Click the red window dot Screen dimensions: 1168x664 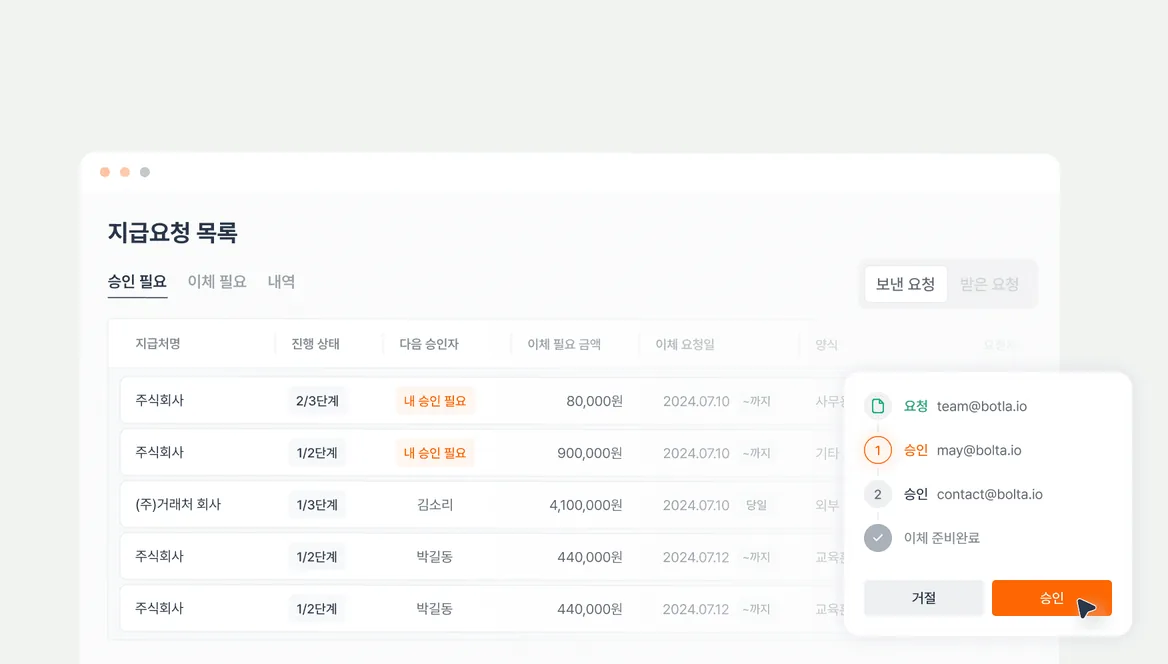click(105, 172)
